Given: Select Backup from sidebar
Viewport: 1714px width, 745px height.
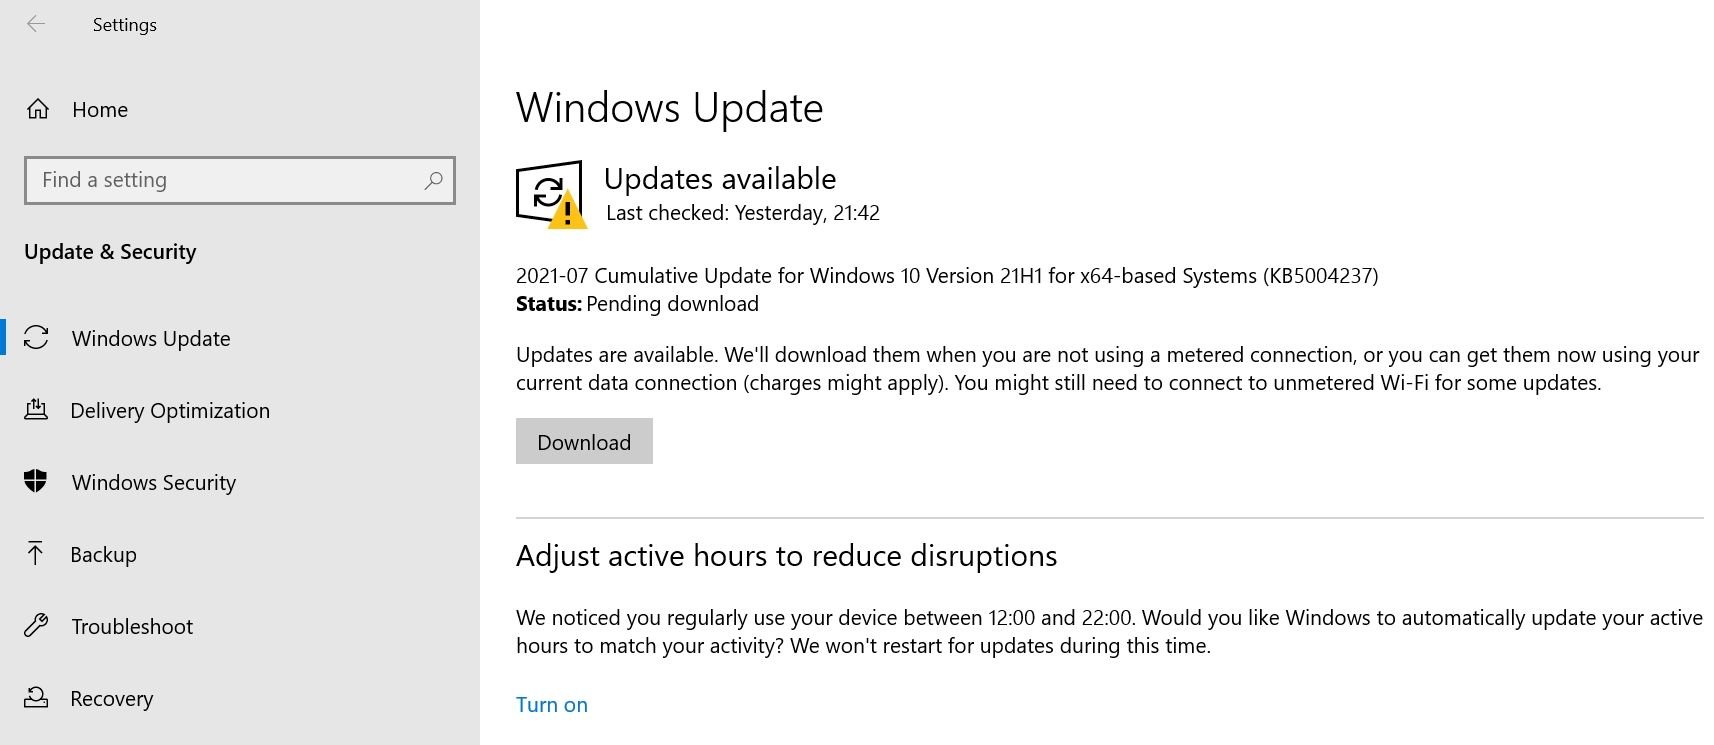Looking at the screenshot, I should point(103,554).
